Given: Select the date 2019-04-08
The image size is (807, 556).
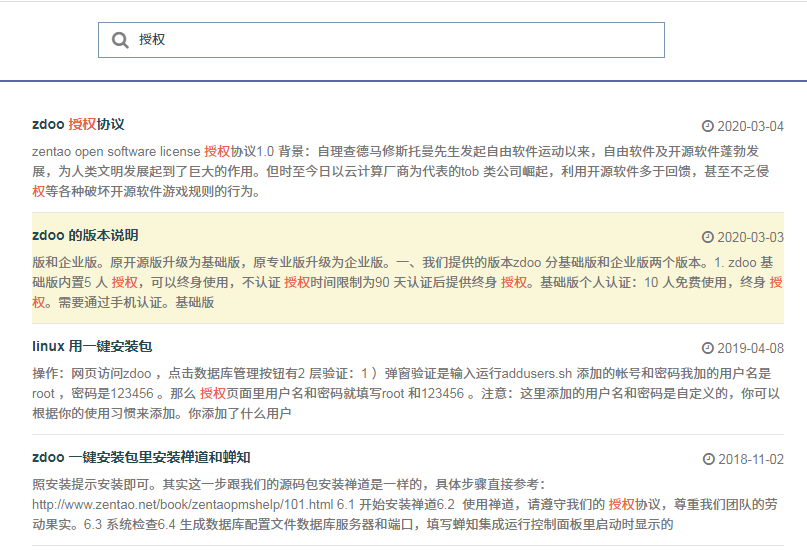Looking at the screenshot, I should (750, 348).
